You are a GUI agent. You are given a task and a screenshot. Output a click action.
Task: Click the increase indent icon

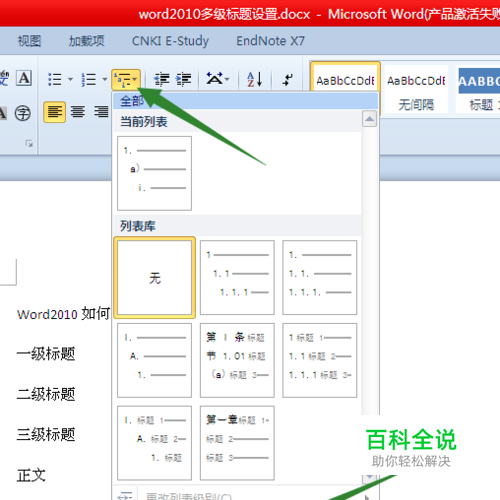click(x=183, y=80)
